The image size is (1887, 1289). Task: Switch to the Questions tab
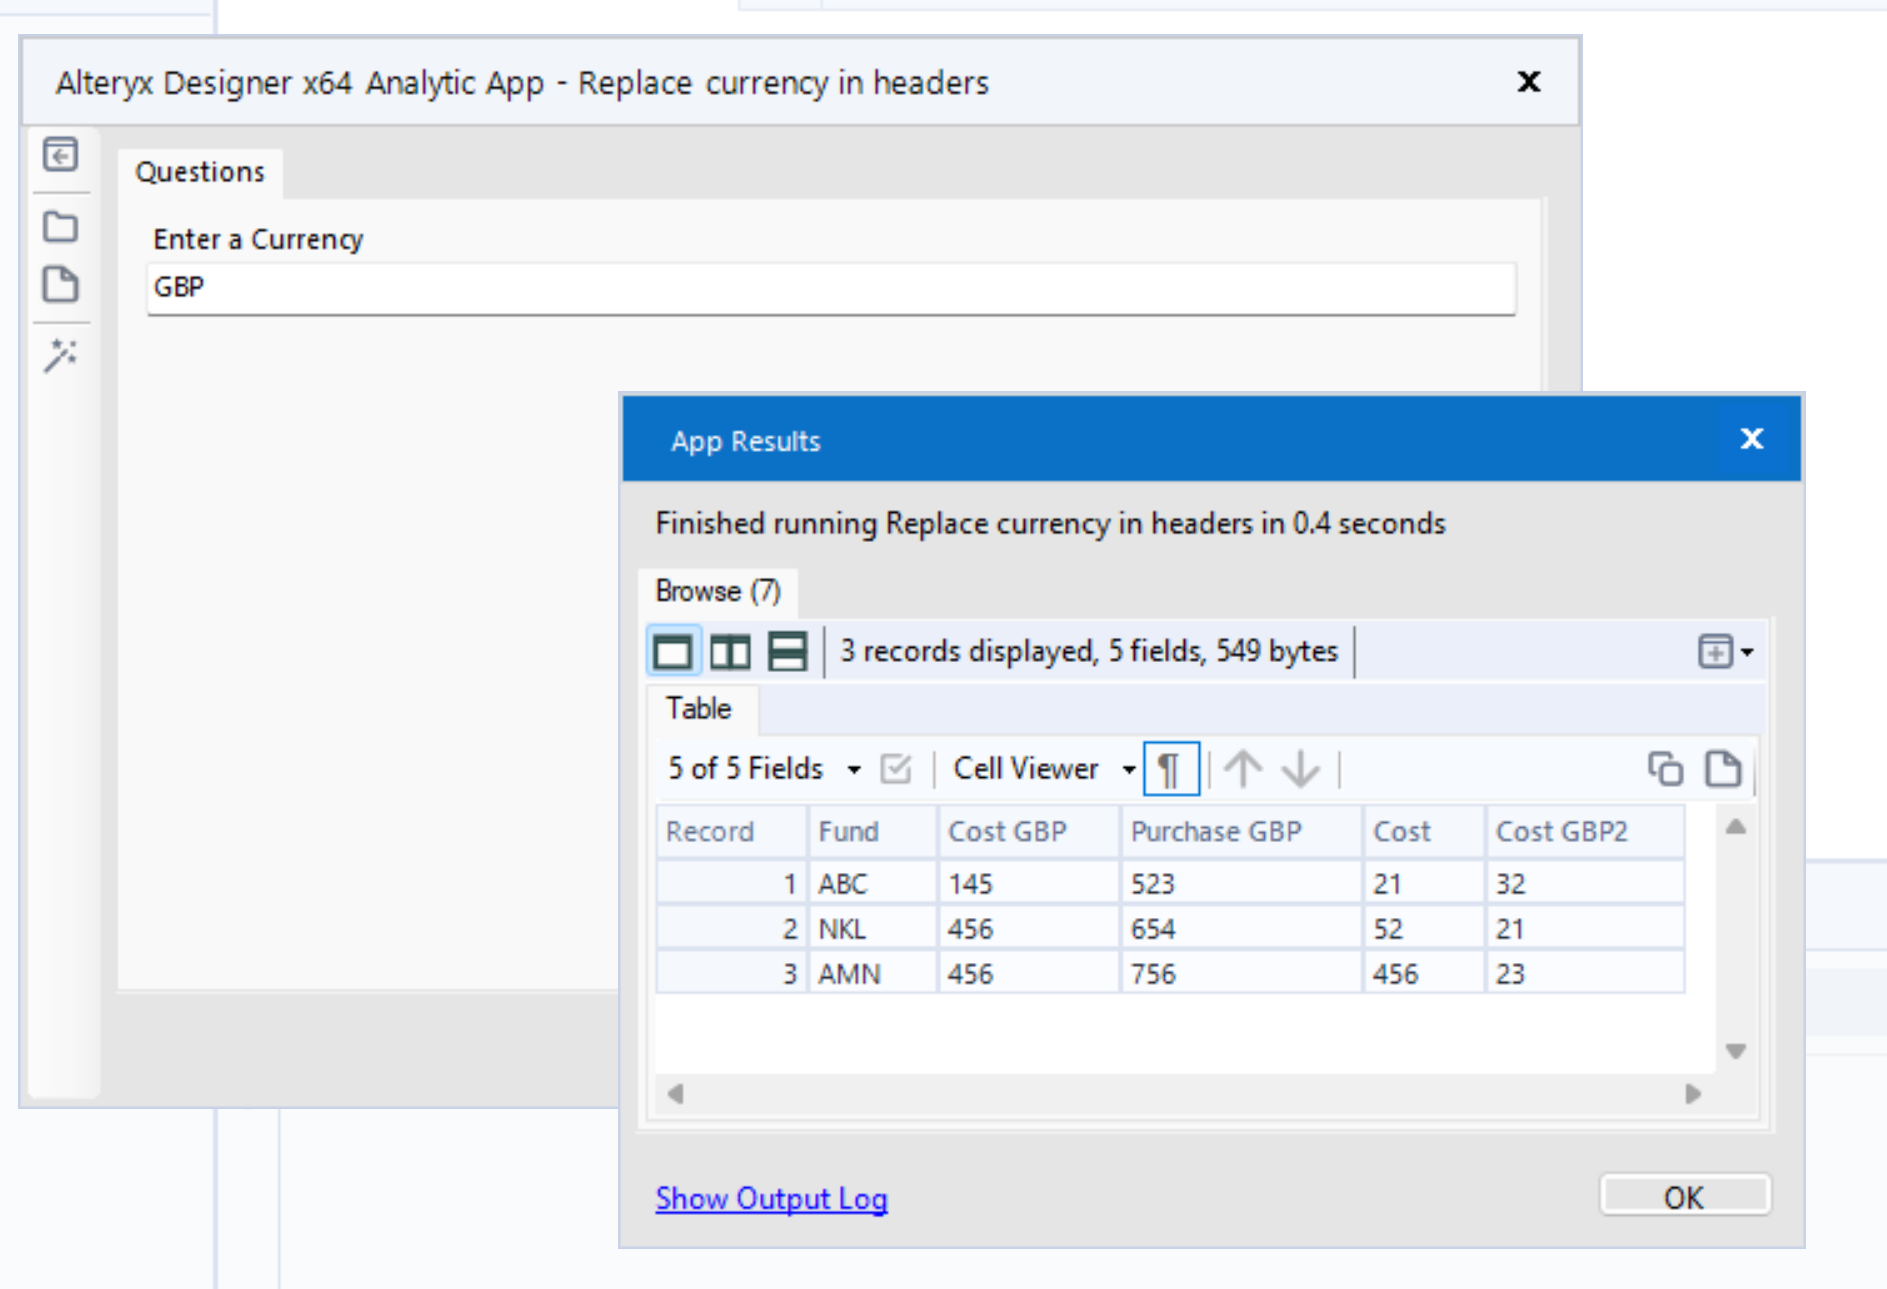[x=199, y=172]
